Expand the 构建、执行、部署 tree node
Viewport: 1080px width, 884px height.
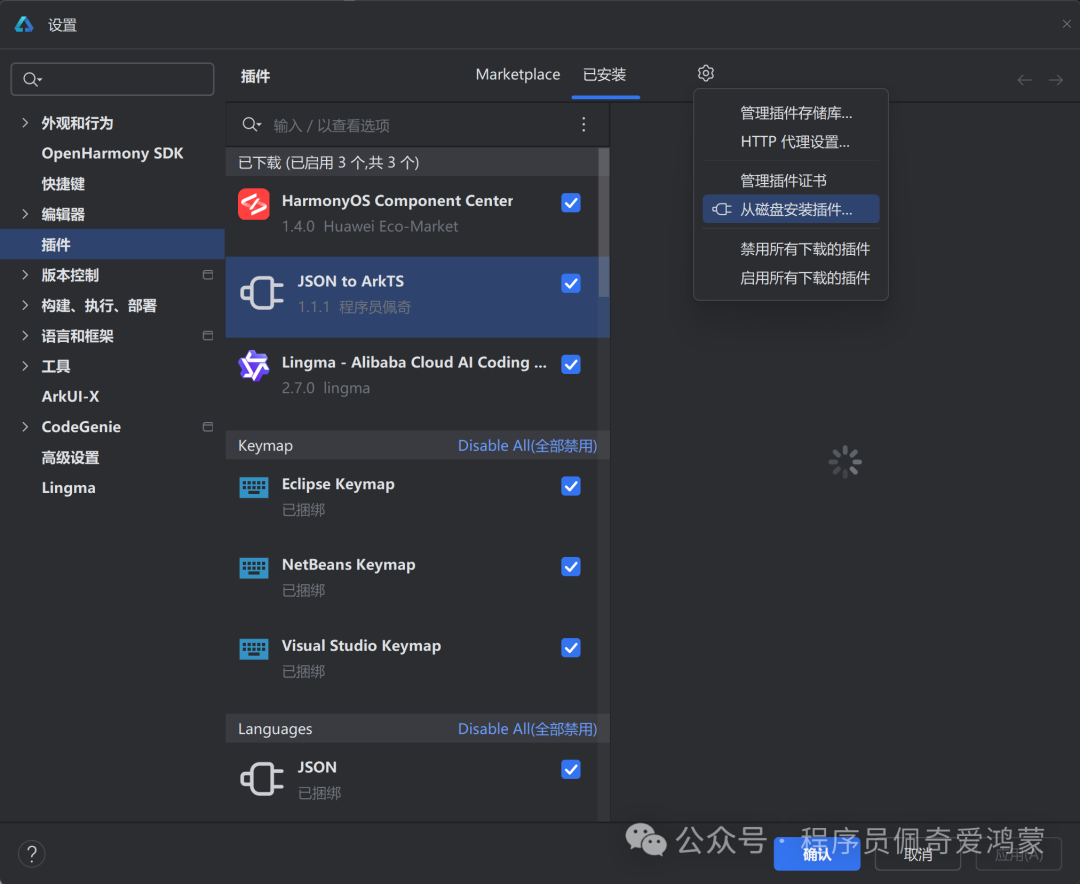(25, 305)
